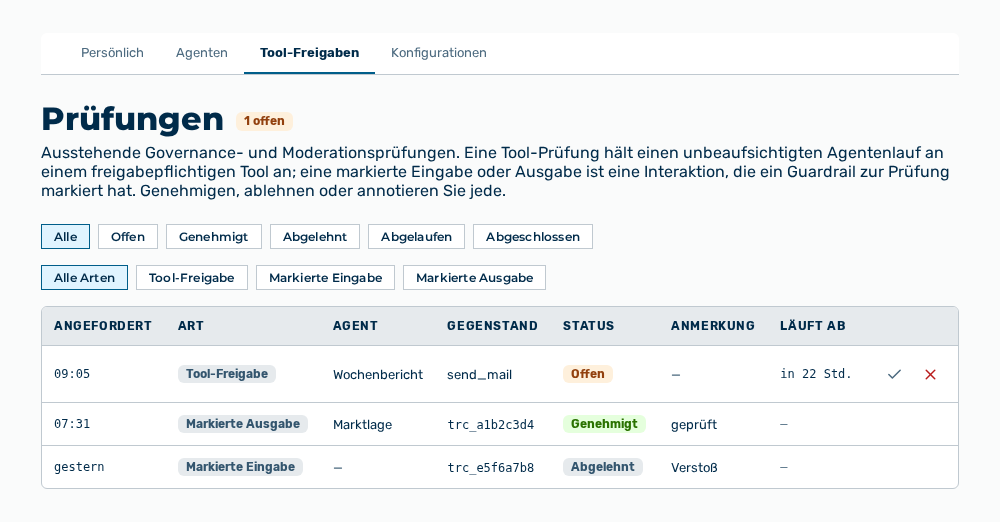Click the 'Verstoß' annotation cell
The height and width of the screenshot is (522, 1000).
(694, 468)
